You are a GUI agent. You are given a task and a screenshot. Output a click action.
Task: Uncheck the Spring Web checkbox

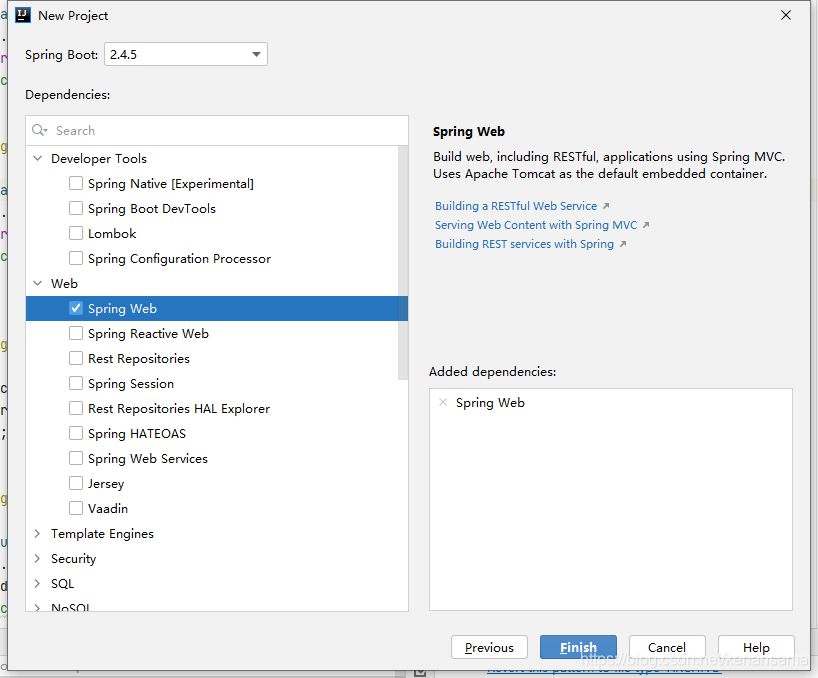[x=76, y=308]
